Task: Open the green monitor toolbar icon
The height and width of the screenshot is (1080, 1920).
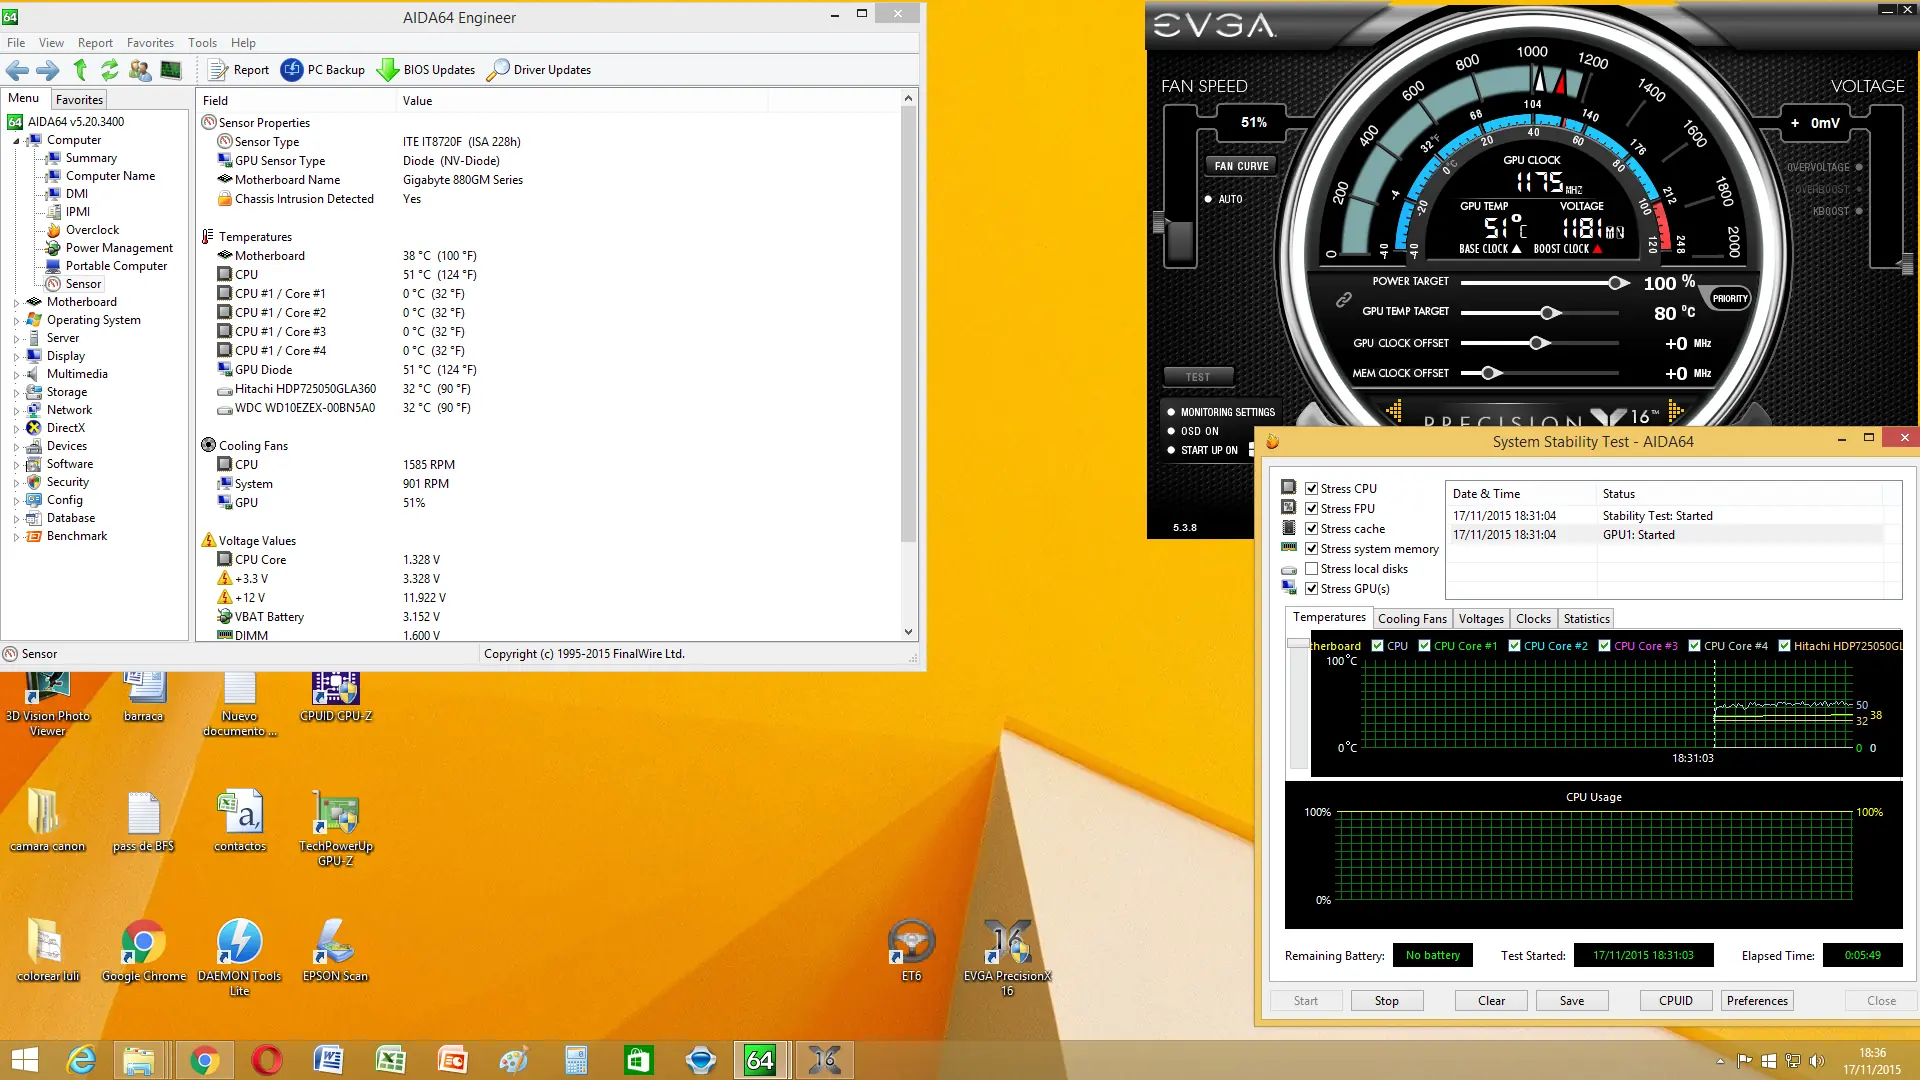Action: click(x=171, y=70)
